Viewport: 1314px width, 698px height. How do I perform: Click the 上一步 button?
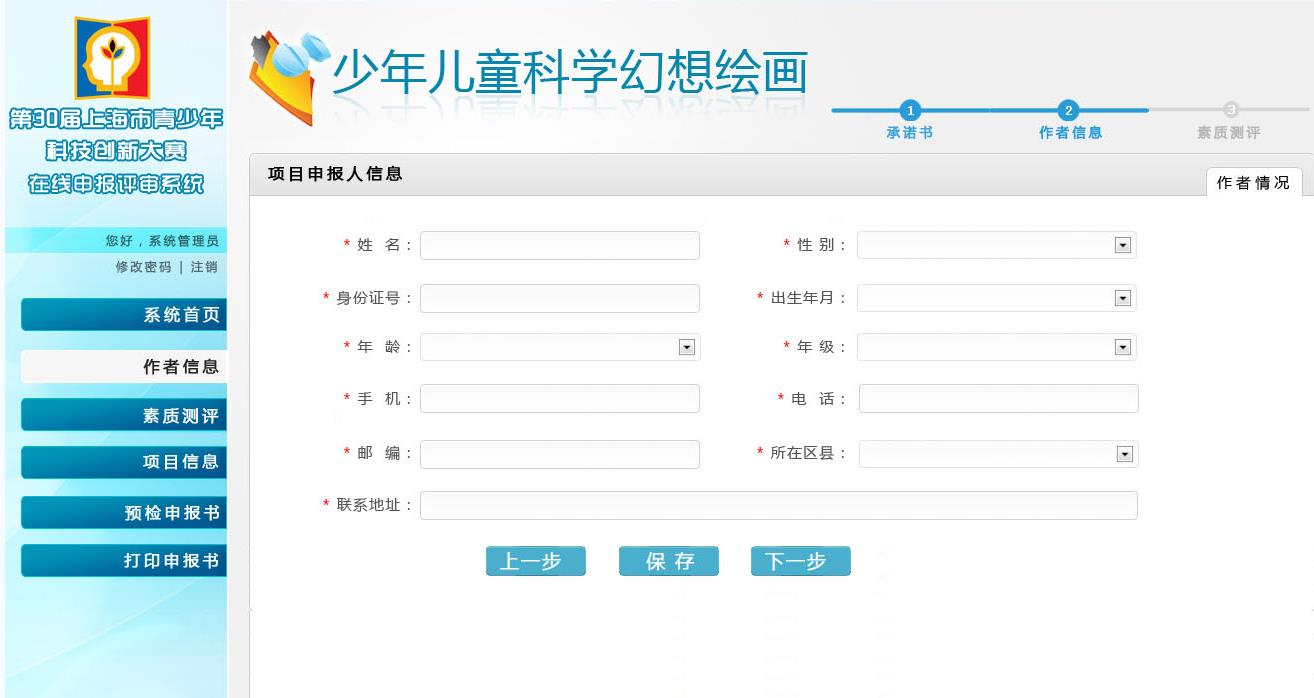point(535,561)
